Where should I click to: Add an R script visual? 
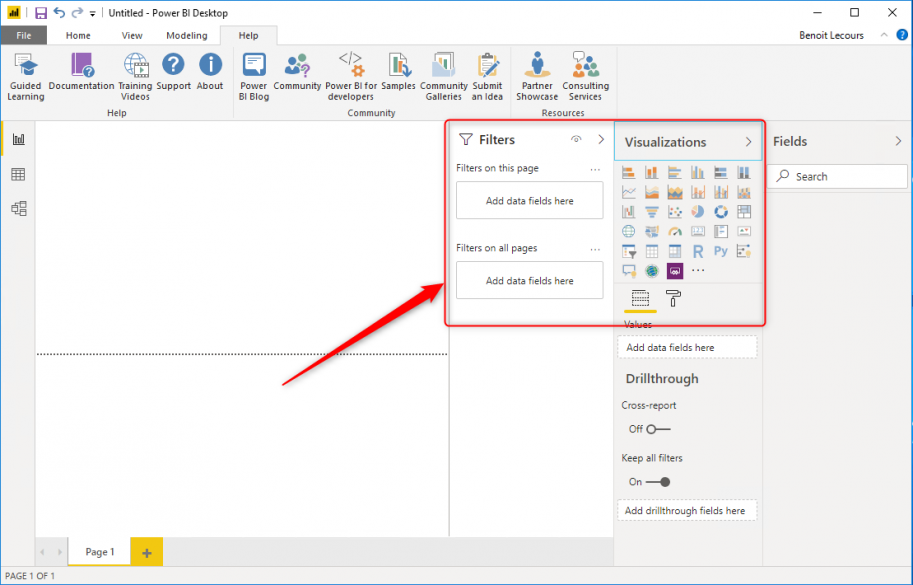(x=698, y=250)
